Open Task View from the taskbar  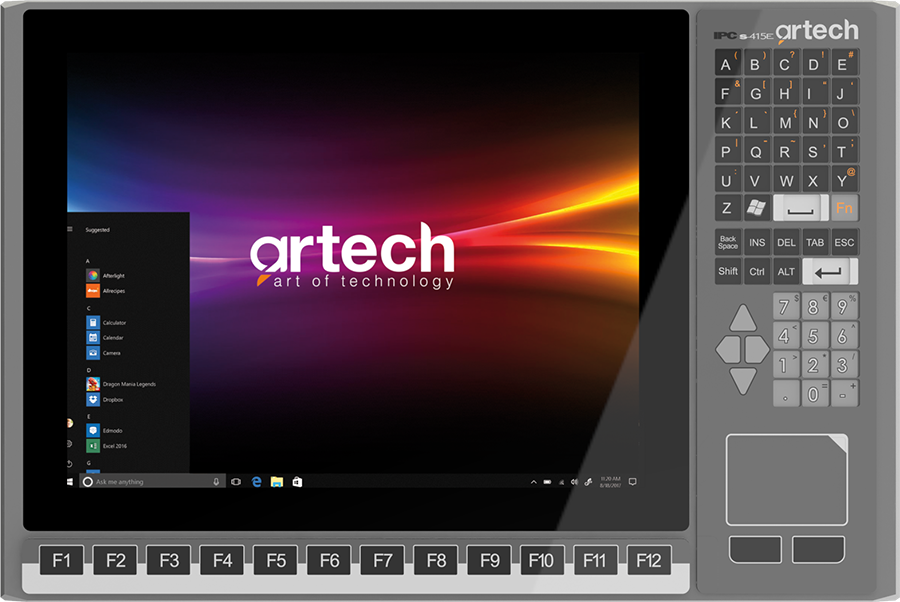click(x=235, y=482)
